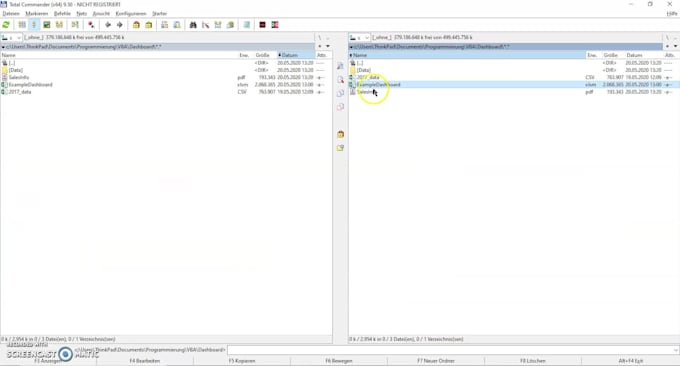Select the highlighted full details view icon

[x=34, y=25]
